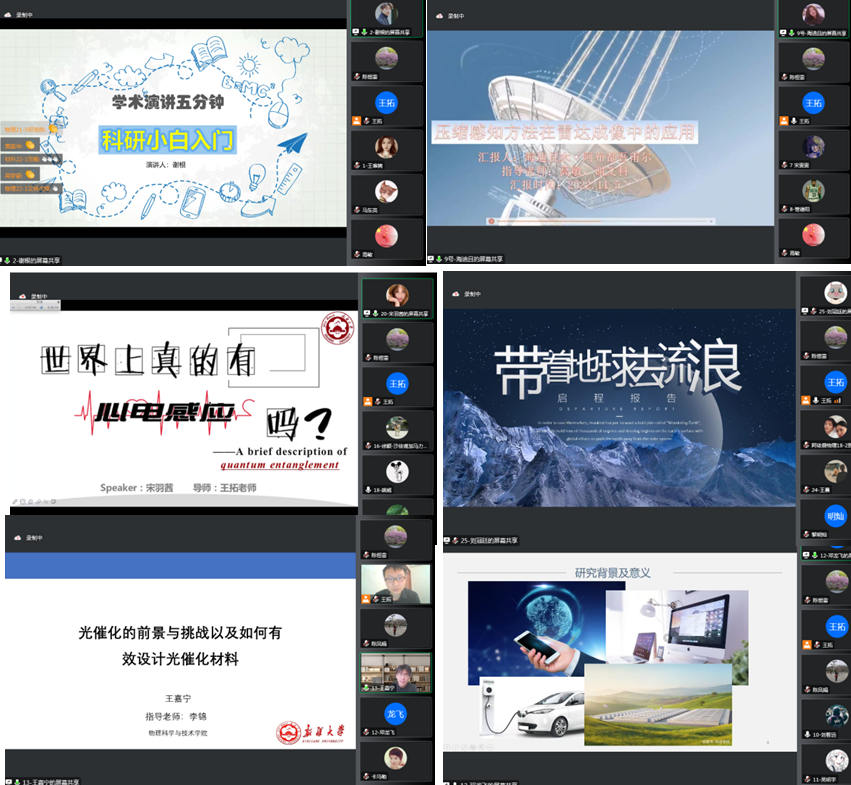The width and height of the screenshot is (851, 785).
Task: Click the signal bars icon beside 王拓 in the 带着地球去流浪 window
Action: 837,401
